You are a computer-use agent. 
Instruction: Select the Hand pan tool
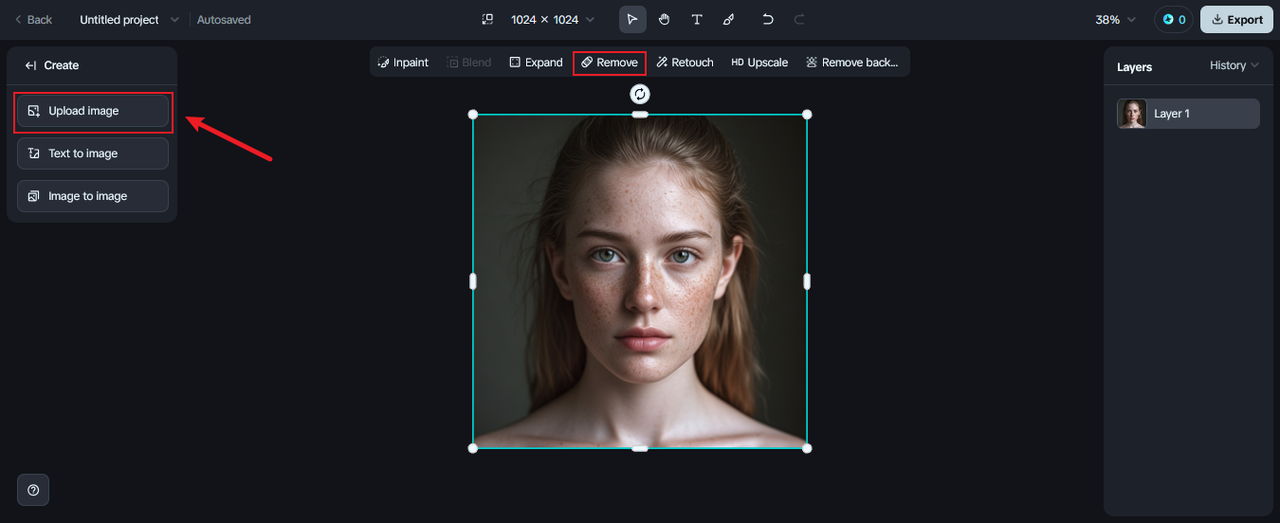664,20
